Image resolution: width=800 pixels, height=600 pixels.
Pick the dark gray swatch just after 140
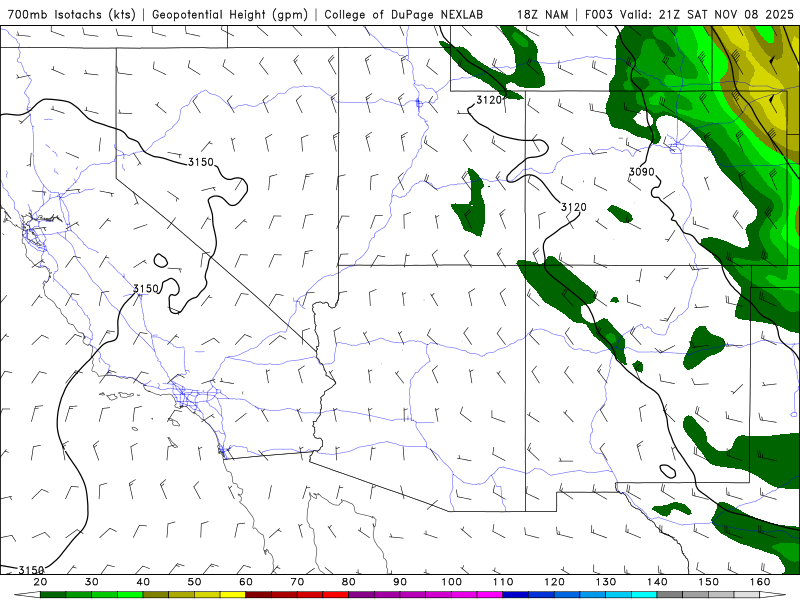[x=670, y=595]
